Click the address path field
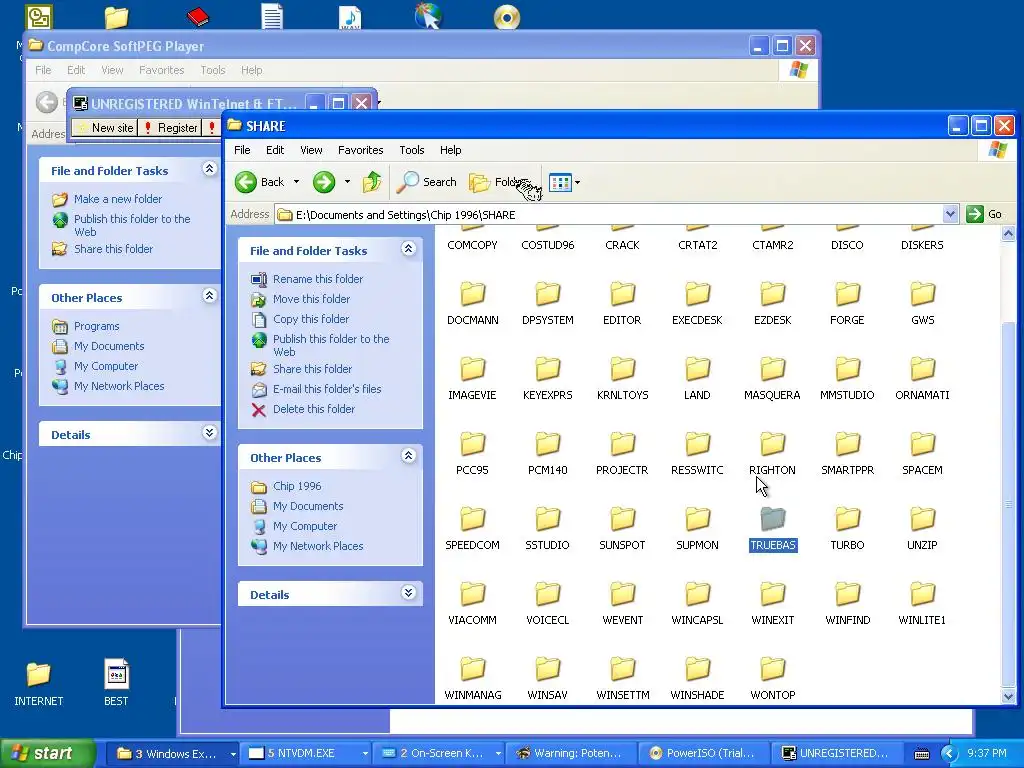Viewport: 1024px width, 768px height. tap(609, 215)
